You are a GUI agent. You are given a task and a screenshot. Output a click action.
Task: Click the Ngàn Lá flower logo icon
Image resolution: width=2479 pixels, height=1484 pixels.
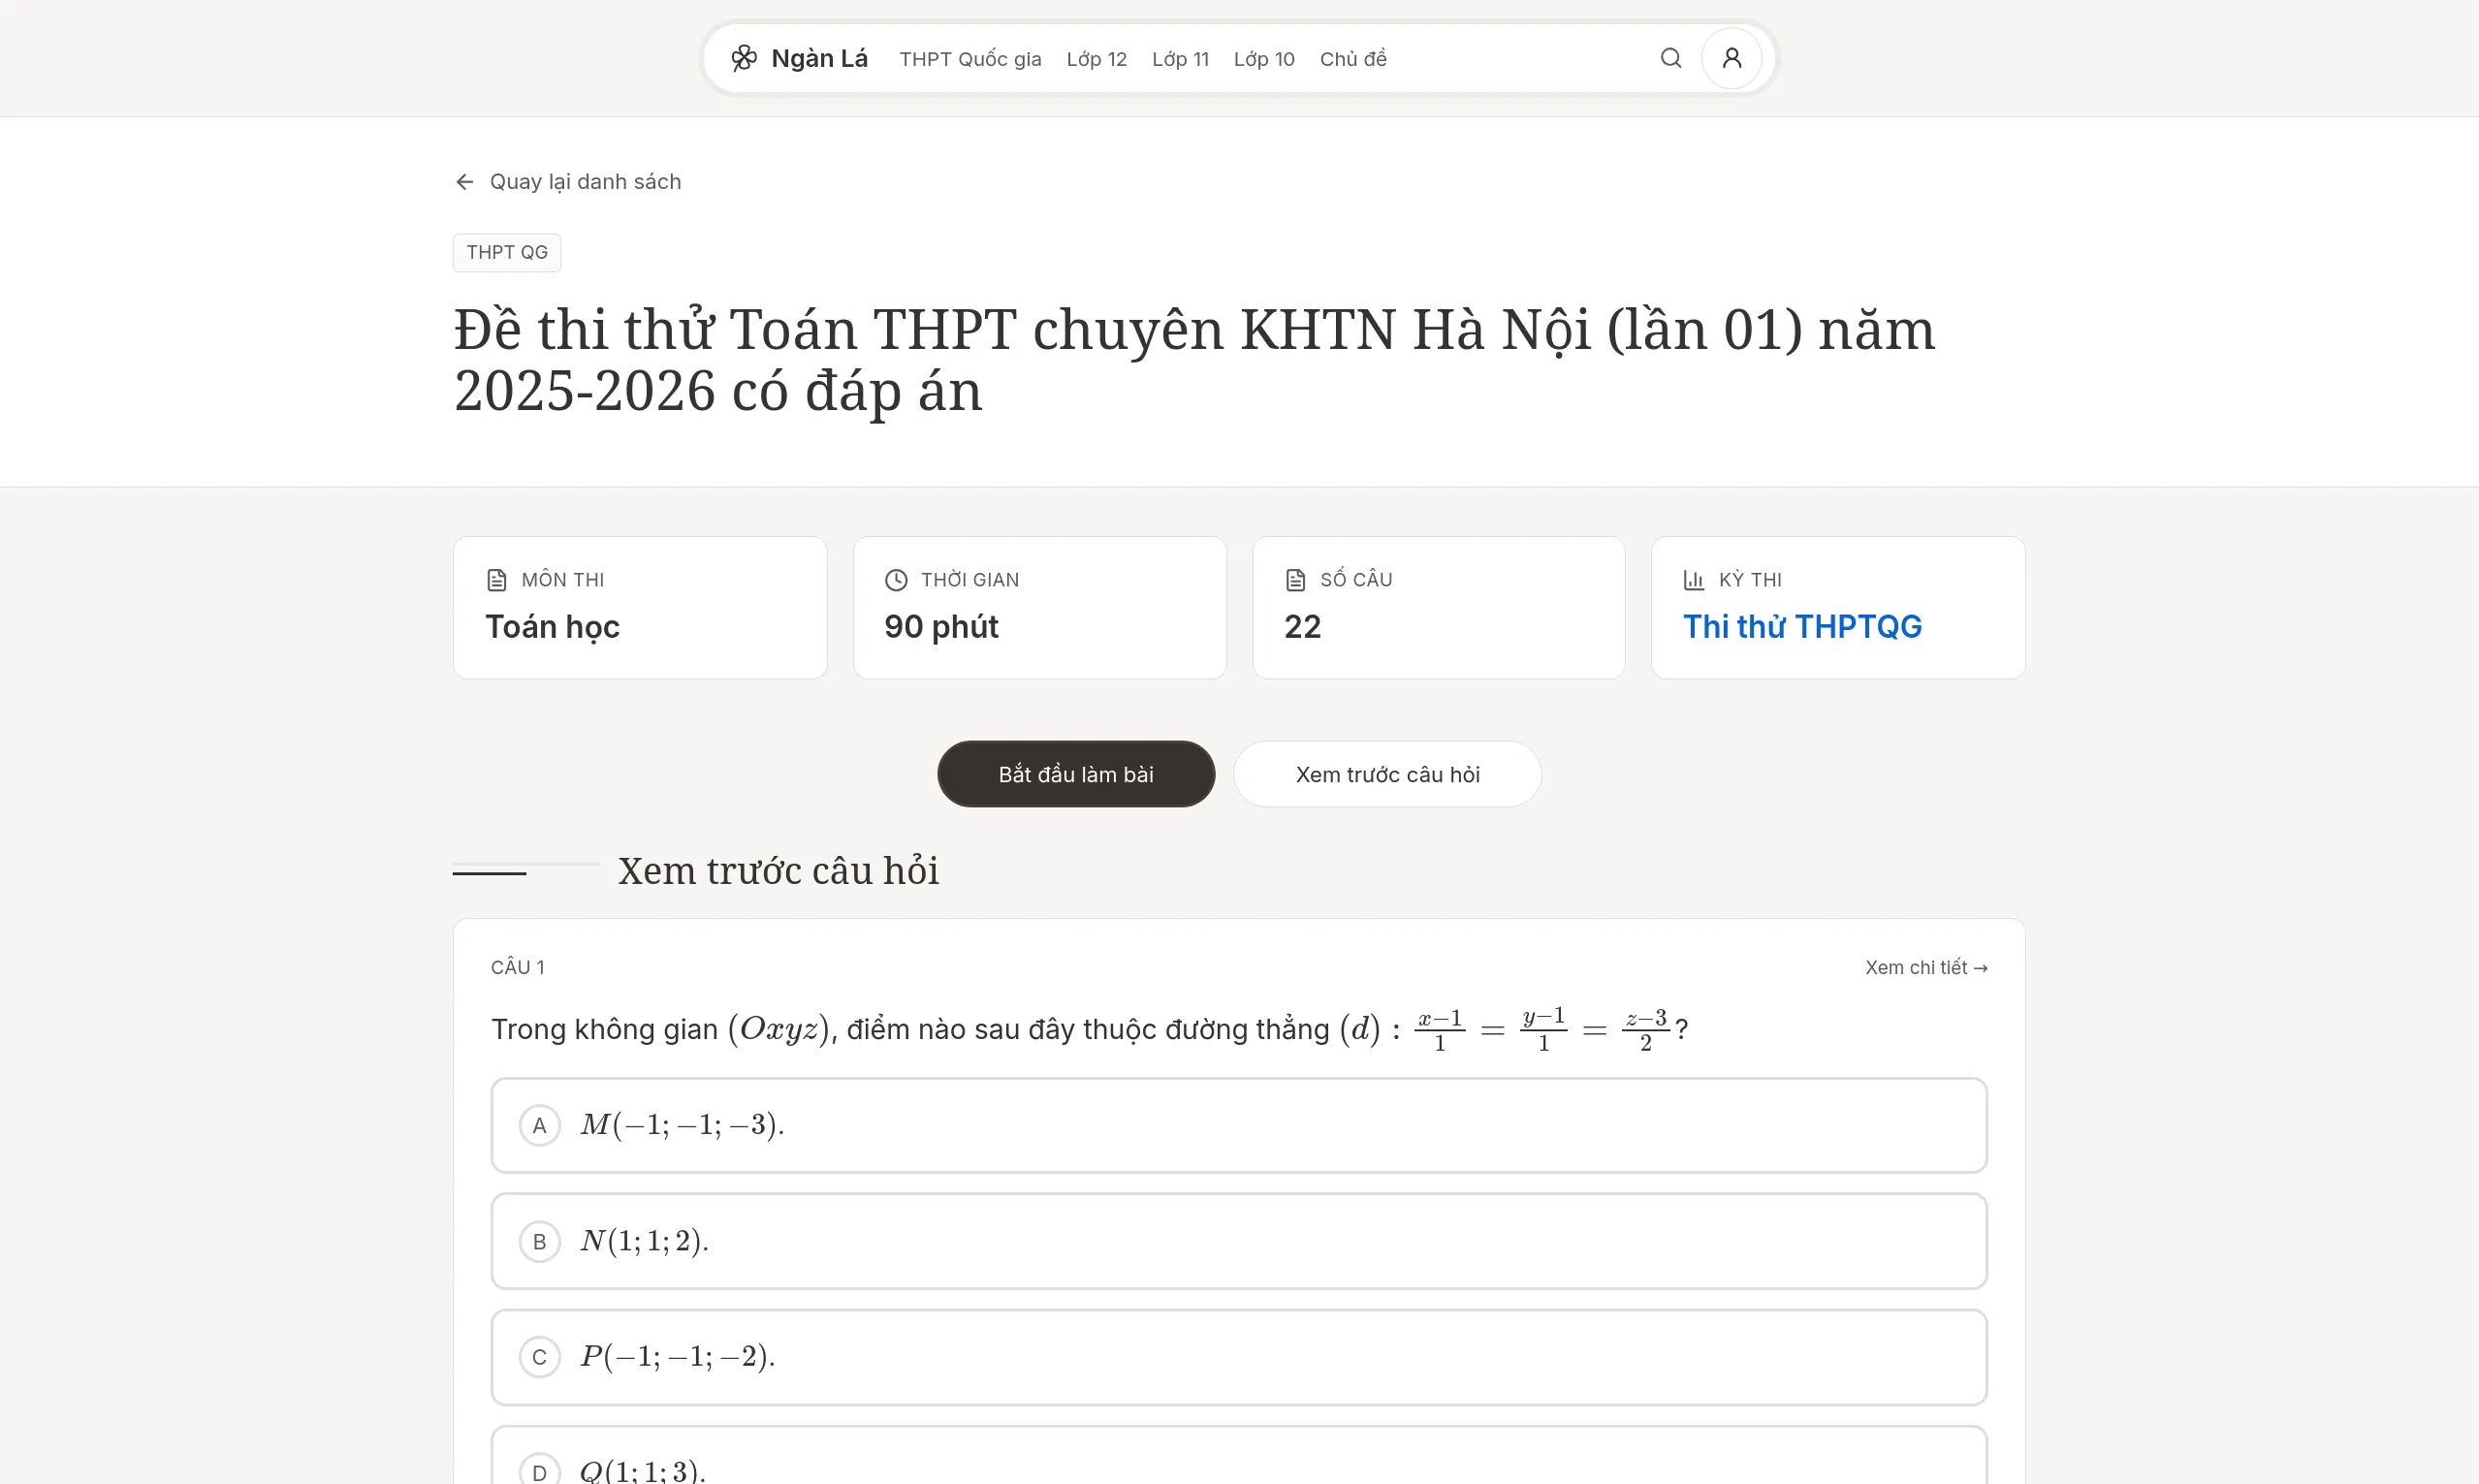point(743,58)
